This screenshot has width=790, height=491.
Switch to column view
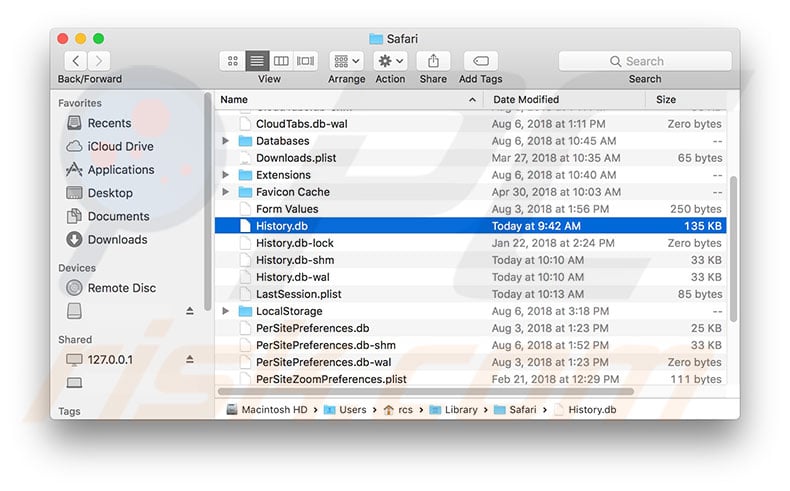[x=281, y=61]
